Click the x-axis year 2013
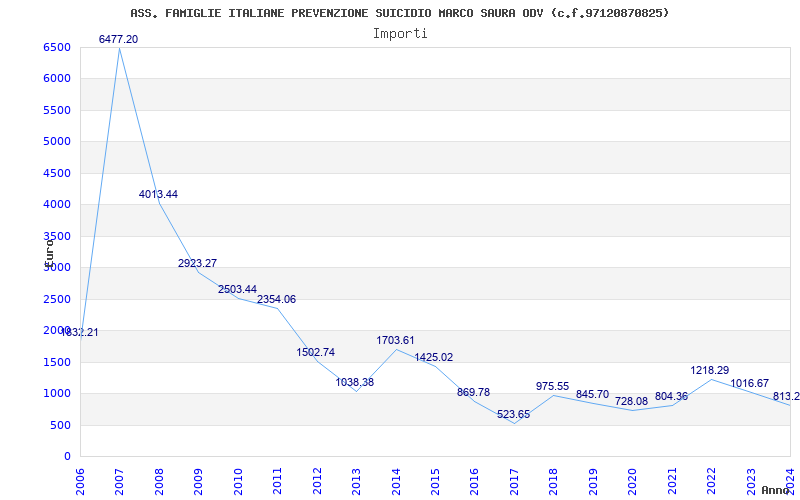 [x=356, y=481]
